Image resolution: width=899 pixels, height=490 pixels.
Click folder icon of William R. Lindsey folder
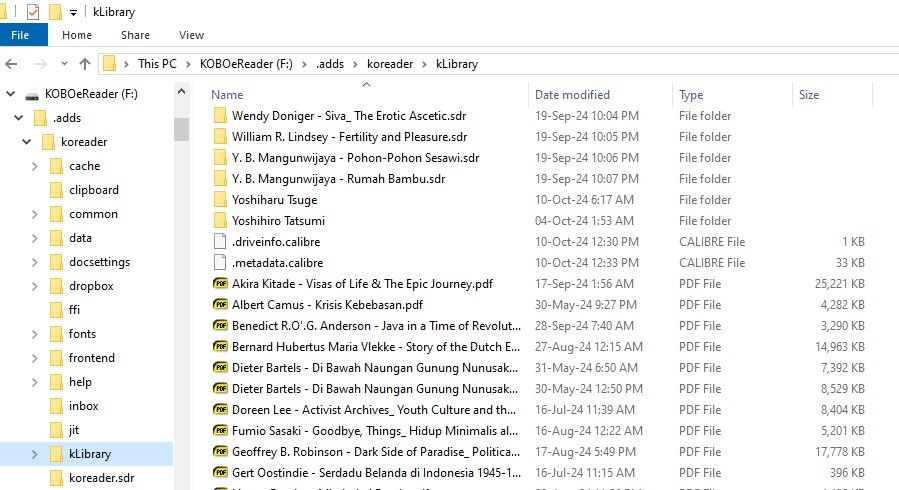[x=220, y=137]
